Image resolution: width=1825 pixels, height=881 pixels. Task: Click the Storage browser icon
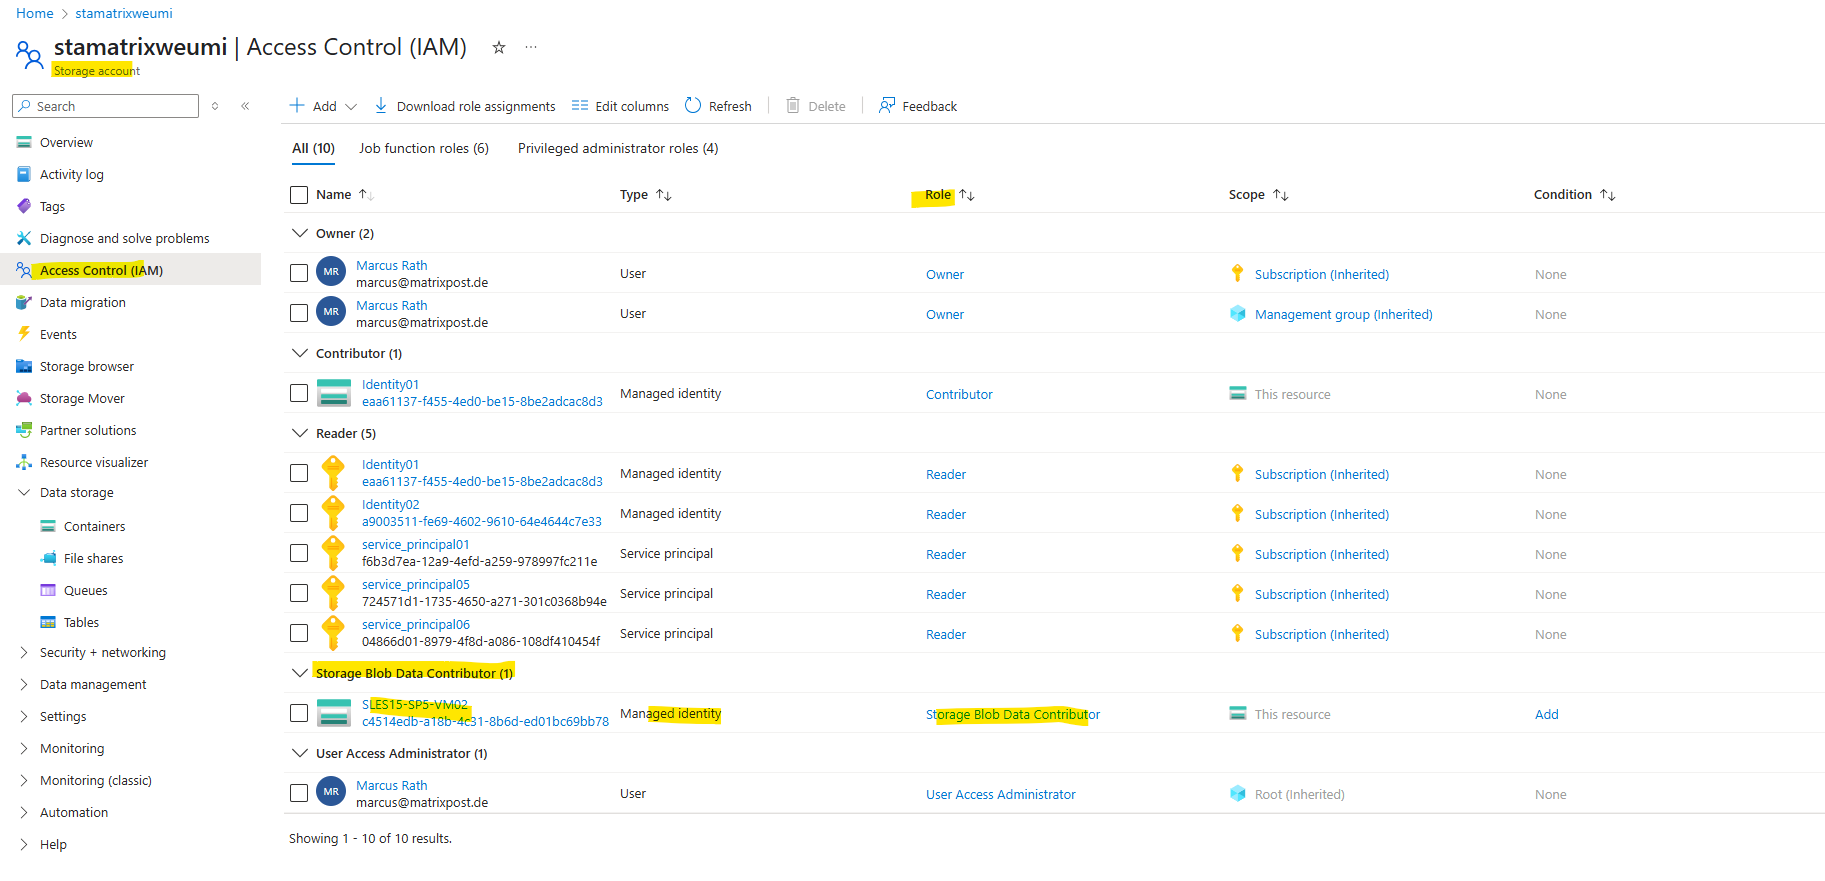click(x=24, y=366)
